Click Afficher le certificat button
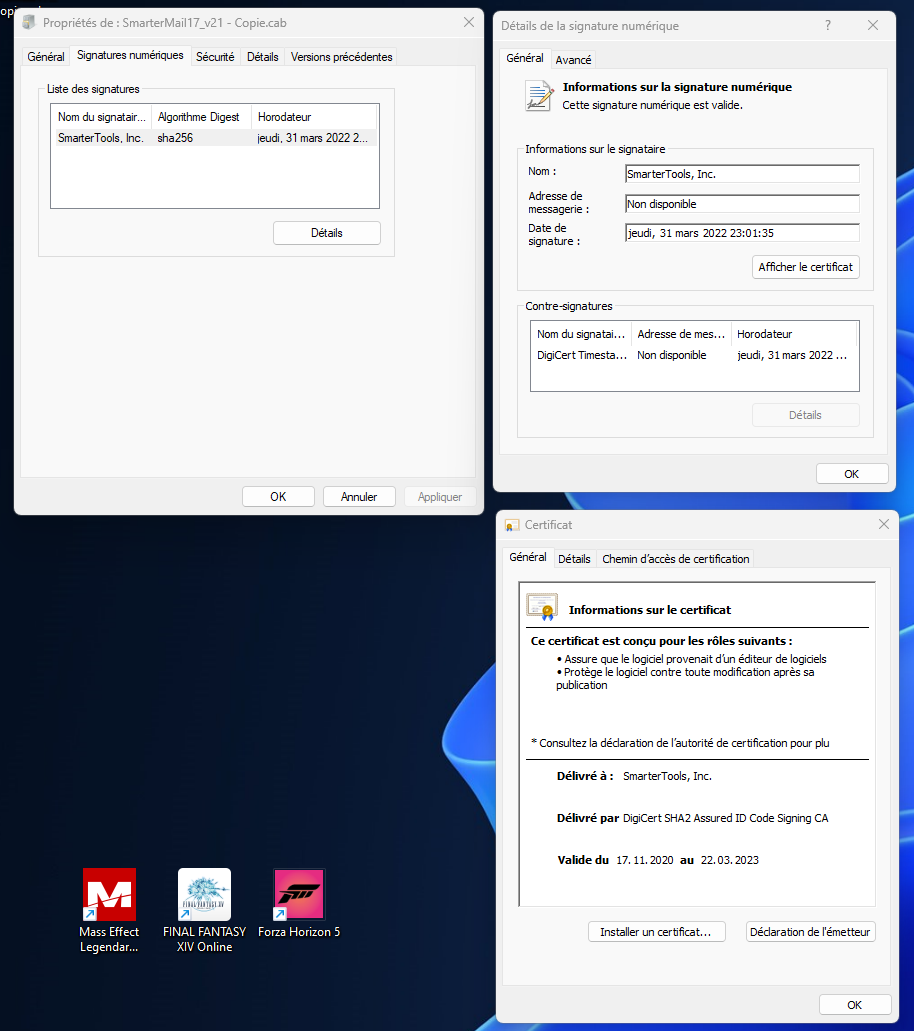This screenshot has height=1031, width=914. (805, 267)
